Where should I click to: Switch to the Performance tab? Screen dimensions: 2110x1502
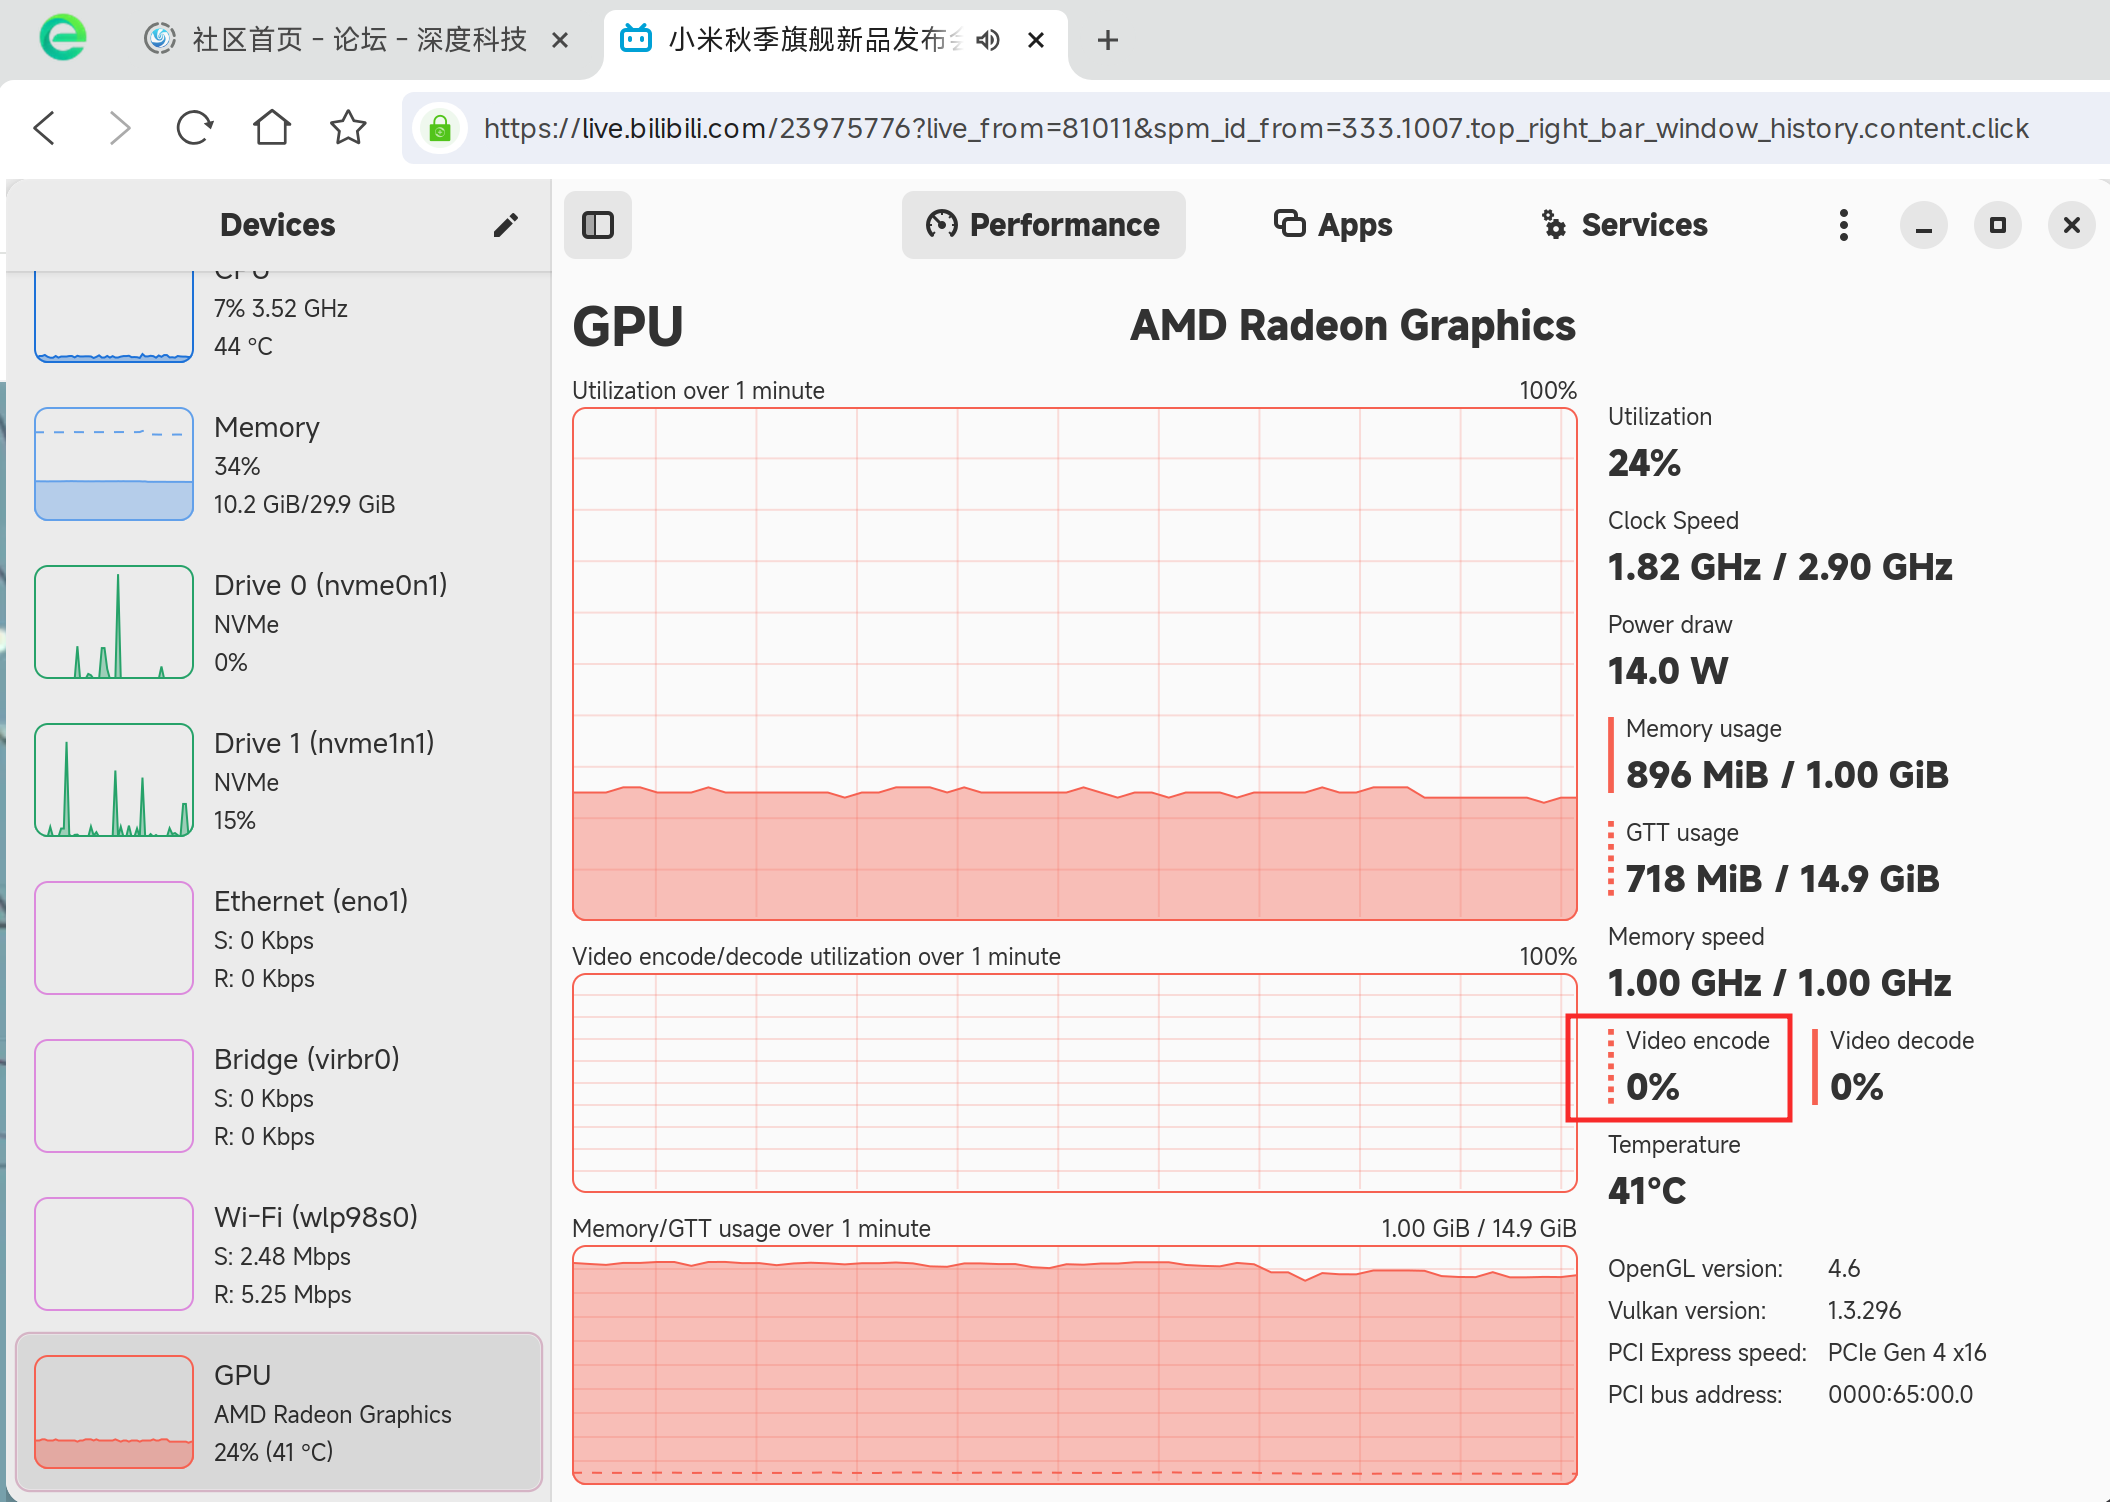(x=1043, y=225)
